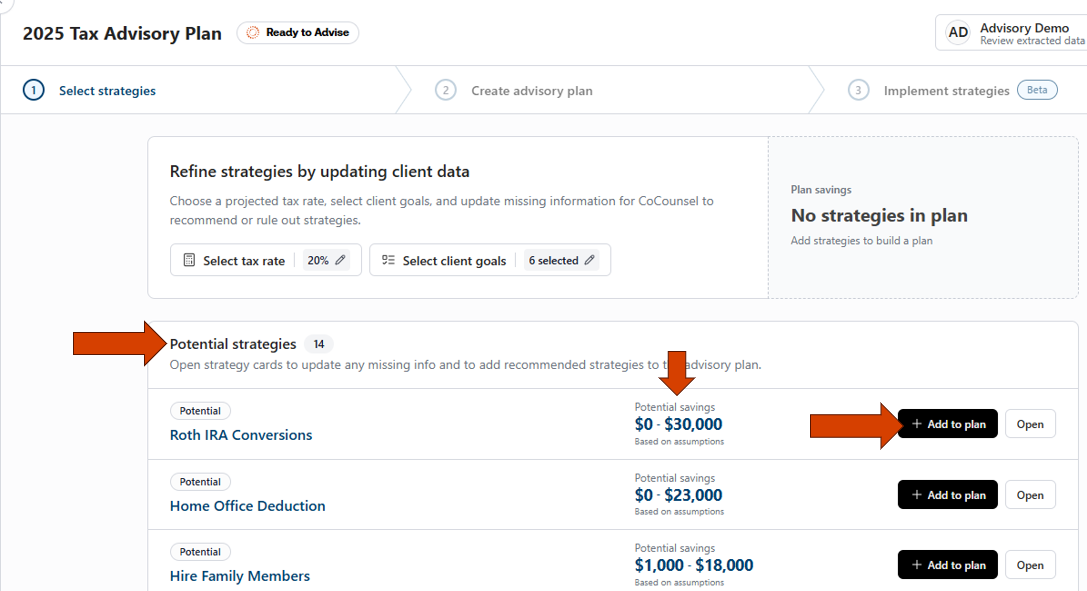Click the Ready to Advise status badge
Screen dimensions: 1087x591
click(297, 33)
